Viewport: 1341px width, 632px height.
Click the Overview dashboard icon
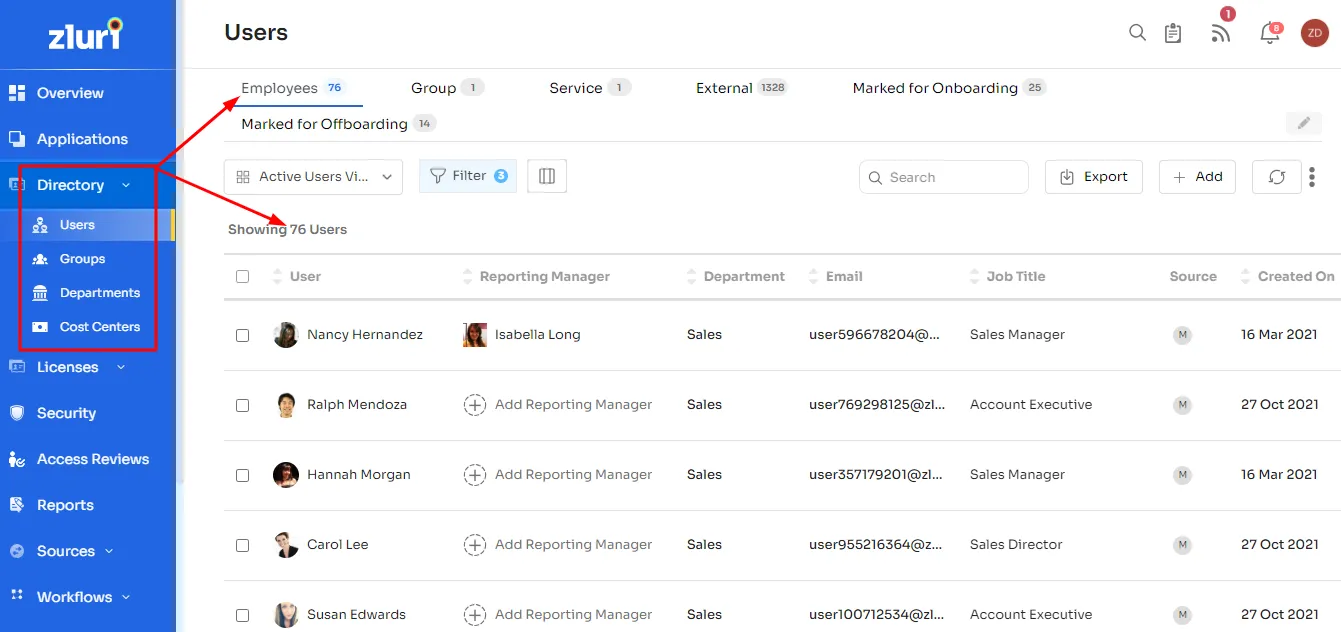tap(17, 93)
